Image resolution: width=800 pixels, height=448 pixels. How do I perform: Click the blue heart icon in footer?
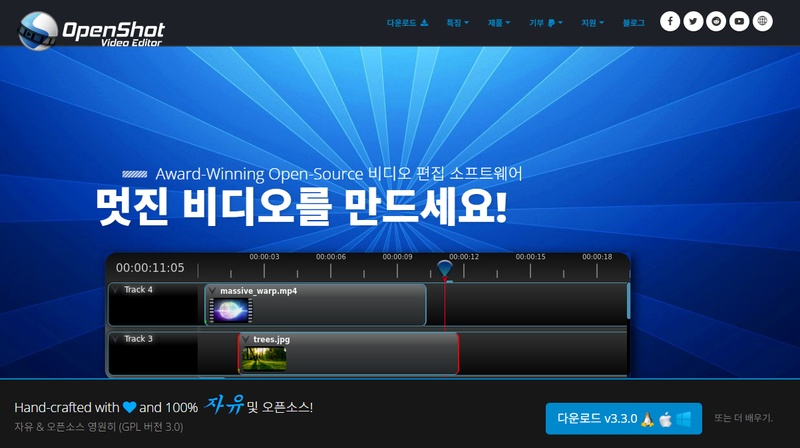(x=130, y=407)
